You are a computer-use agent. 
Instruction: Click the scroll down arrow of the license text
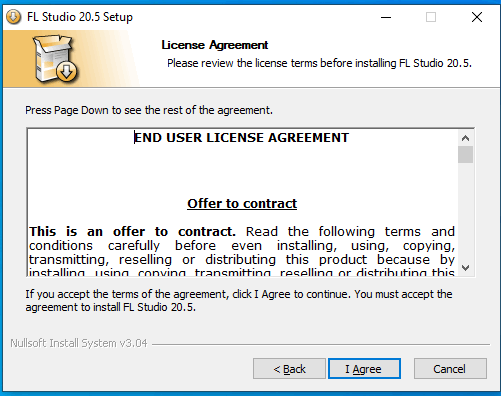click(x=465, y=268)
